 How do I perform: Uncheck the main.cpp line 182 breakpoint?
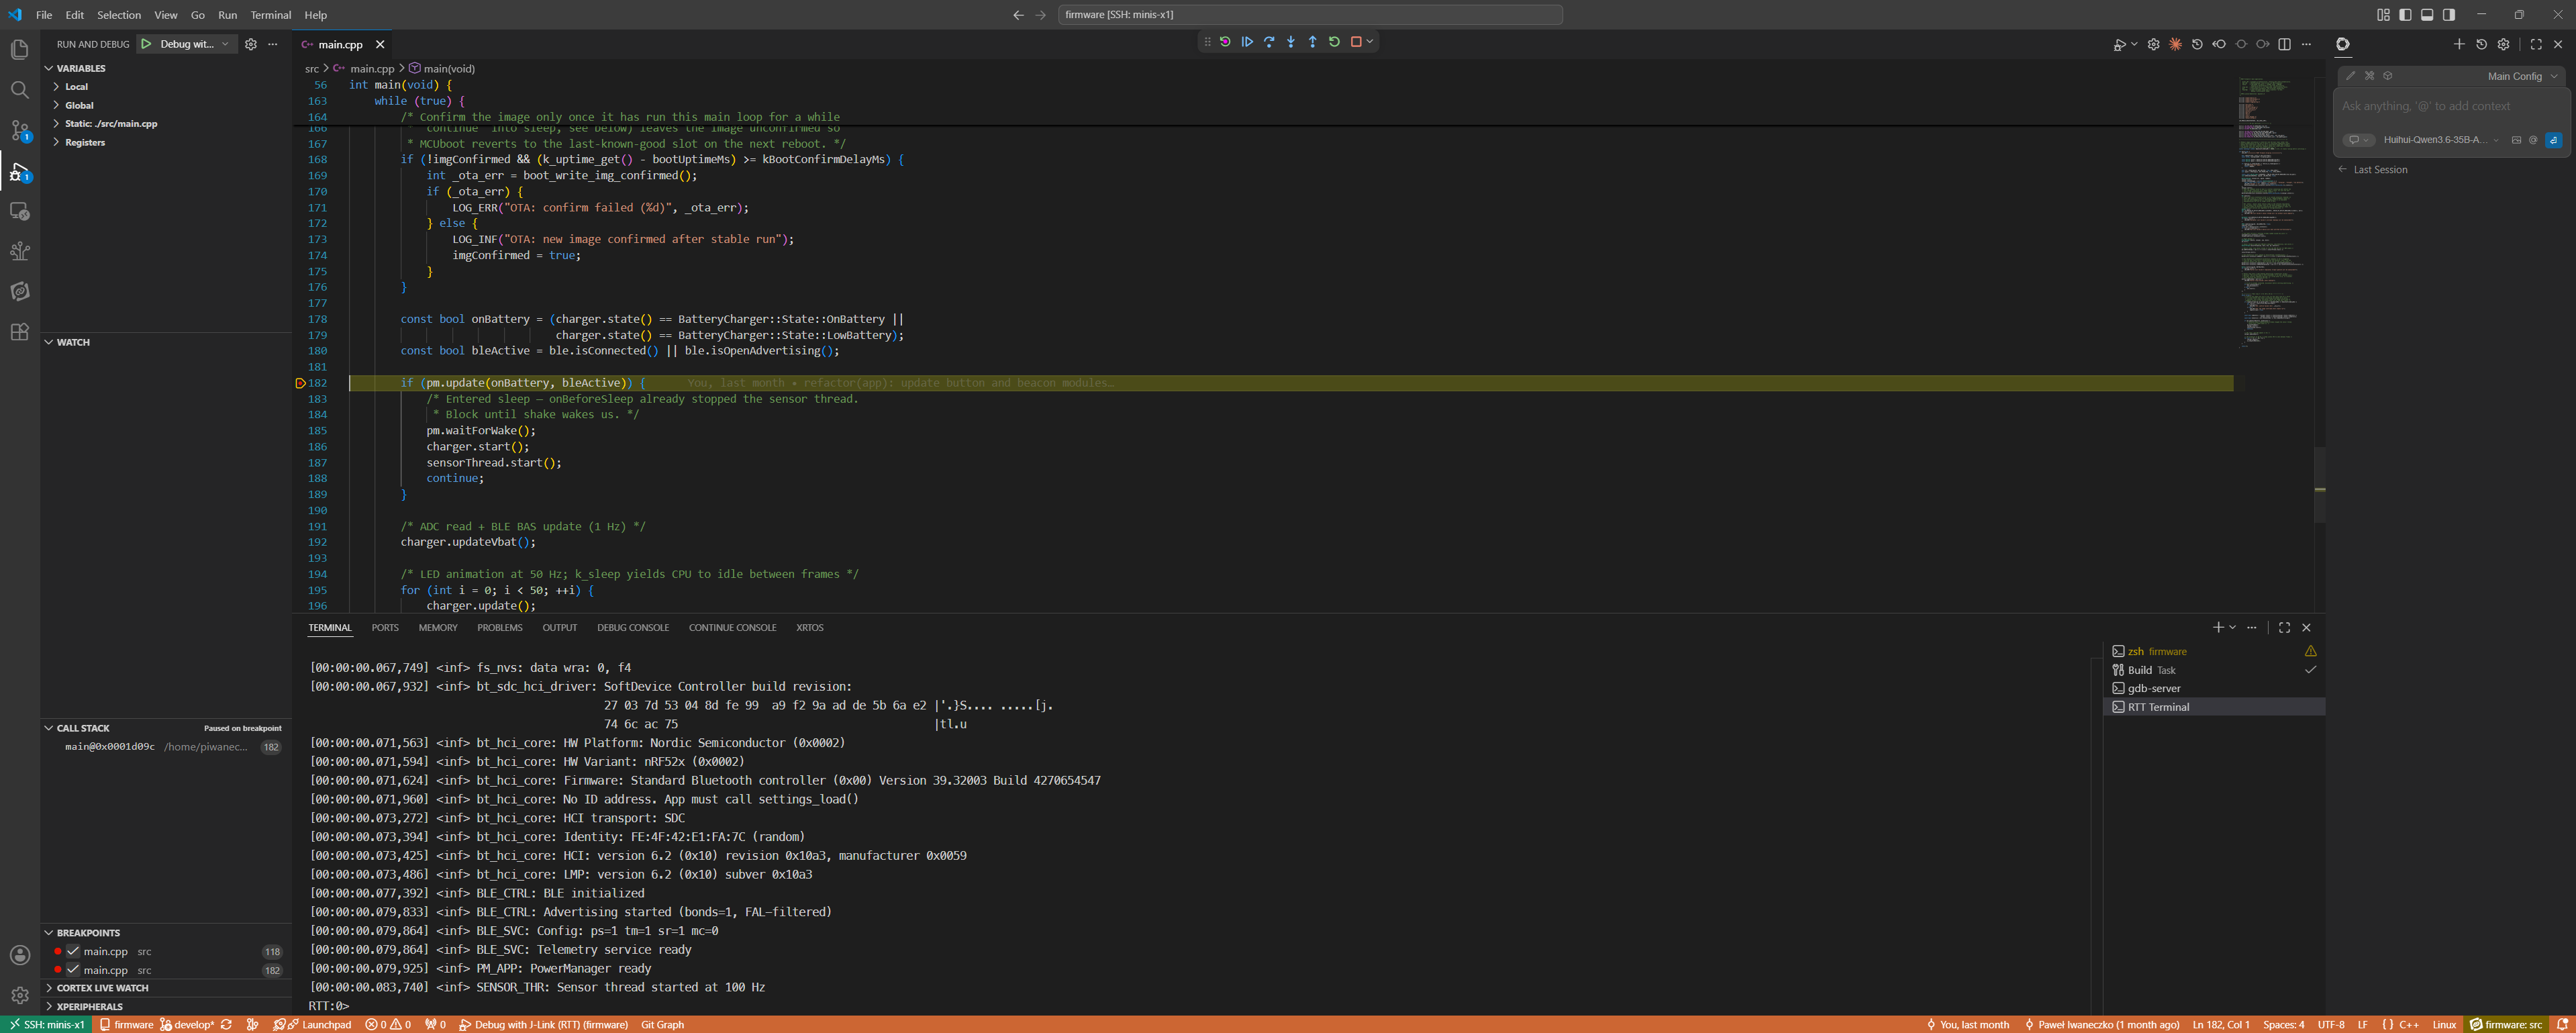[x=73, y=970]
